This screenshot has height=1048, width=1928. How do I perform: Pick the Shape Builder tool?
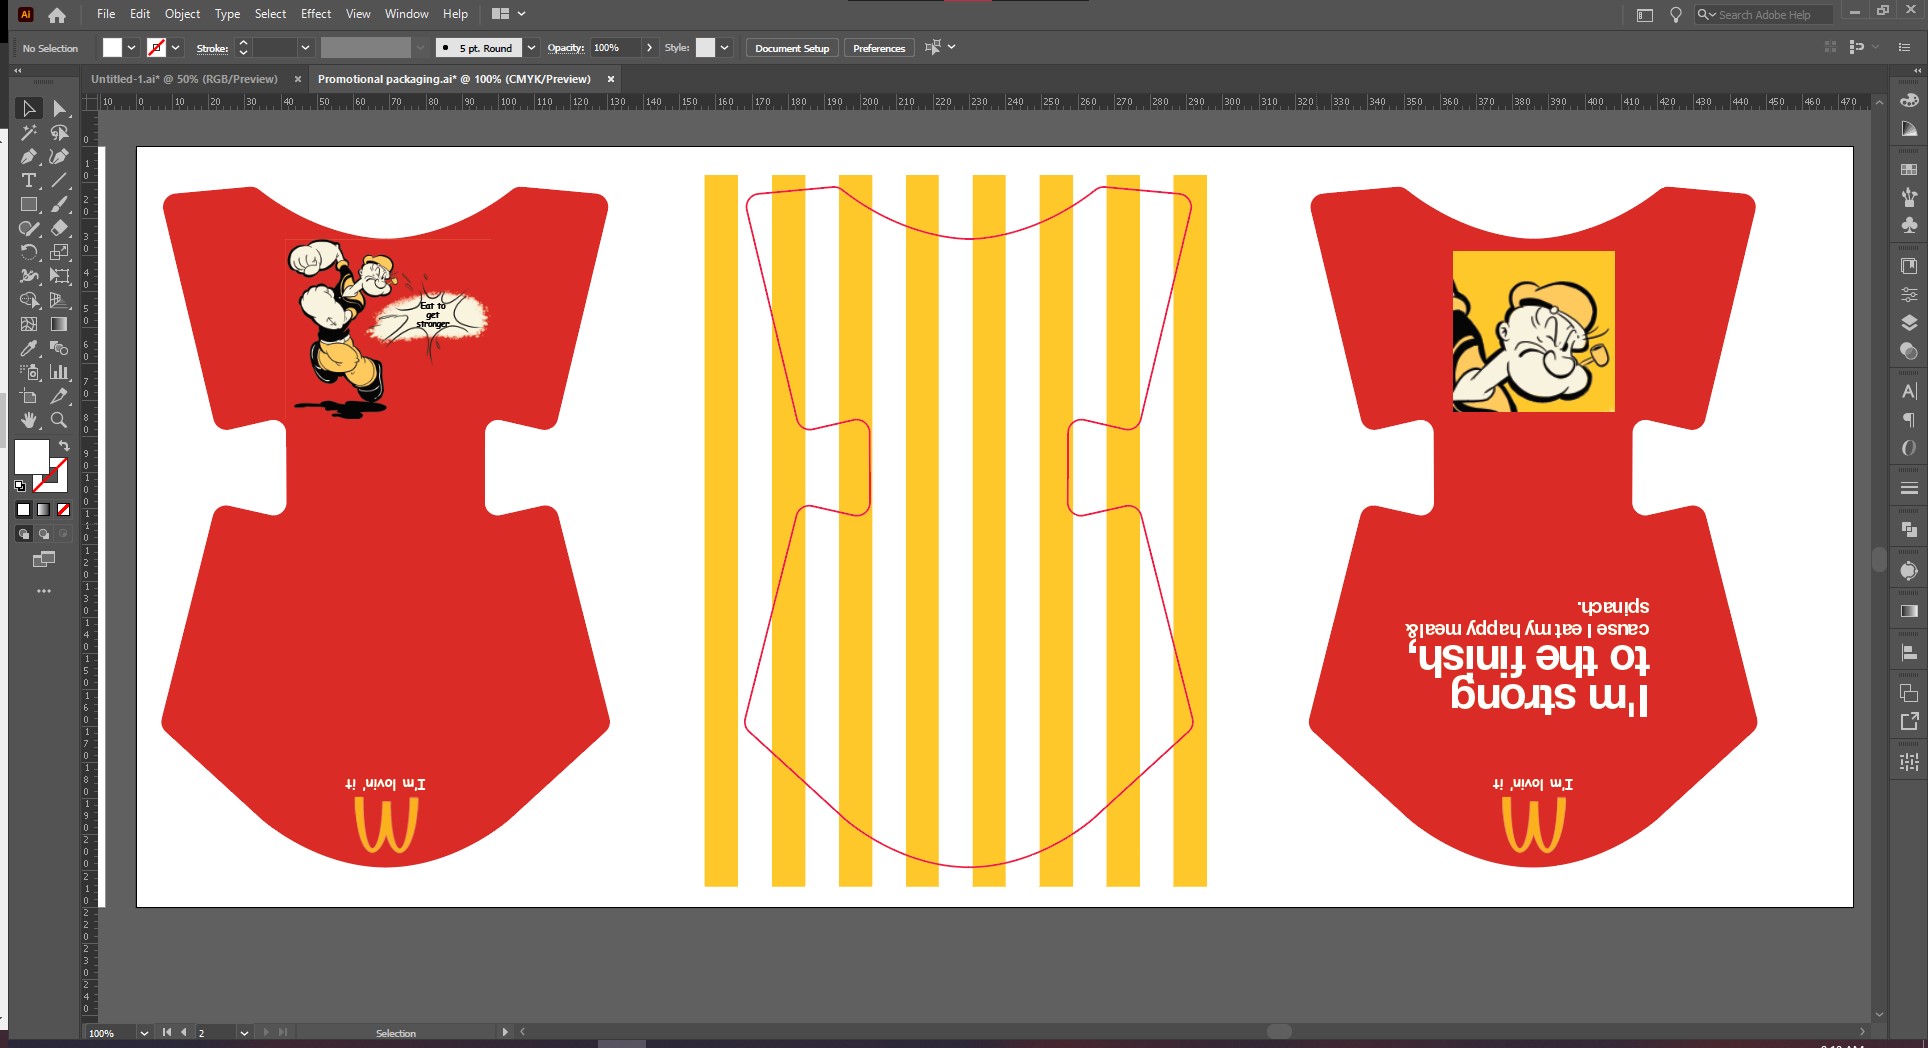click(28, 300)
